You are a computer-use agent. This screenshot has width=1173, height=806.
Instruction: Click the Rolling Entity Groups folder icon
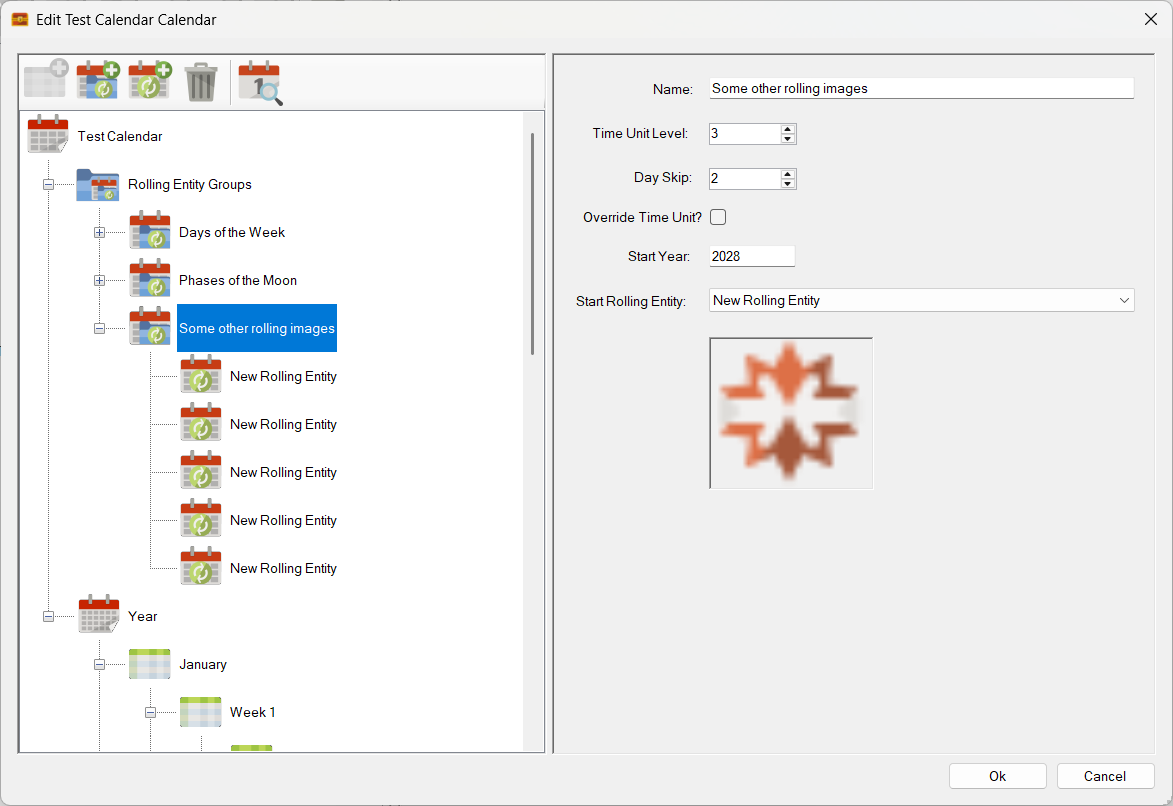pyautogui.click(x=98, y=184)
